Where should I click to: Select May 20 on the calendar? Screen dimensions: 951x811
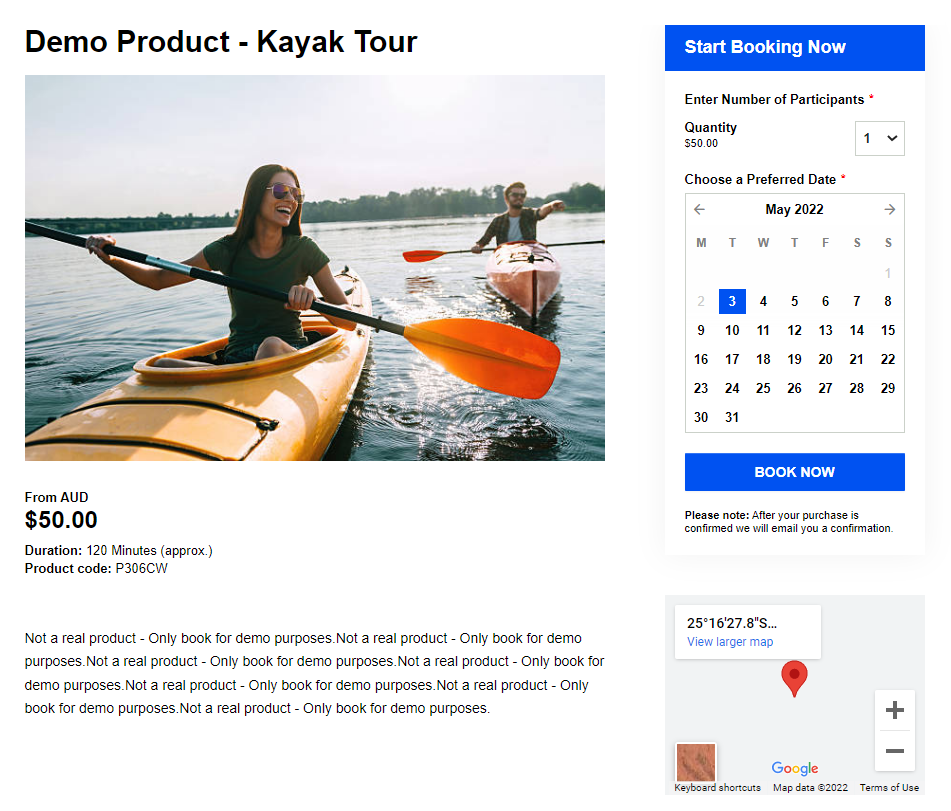[825, 360]
